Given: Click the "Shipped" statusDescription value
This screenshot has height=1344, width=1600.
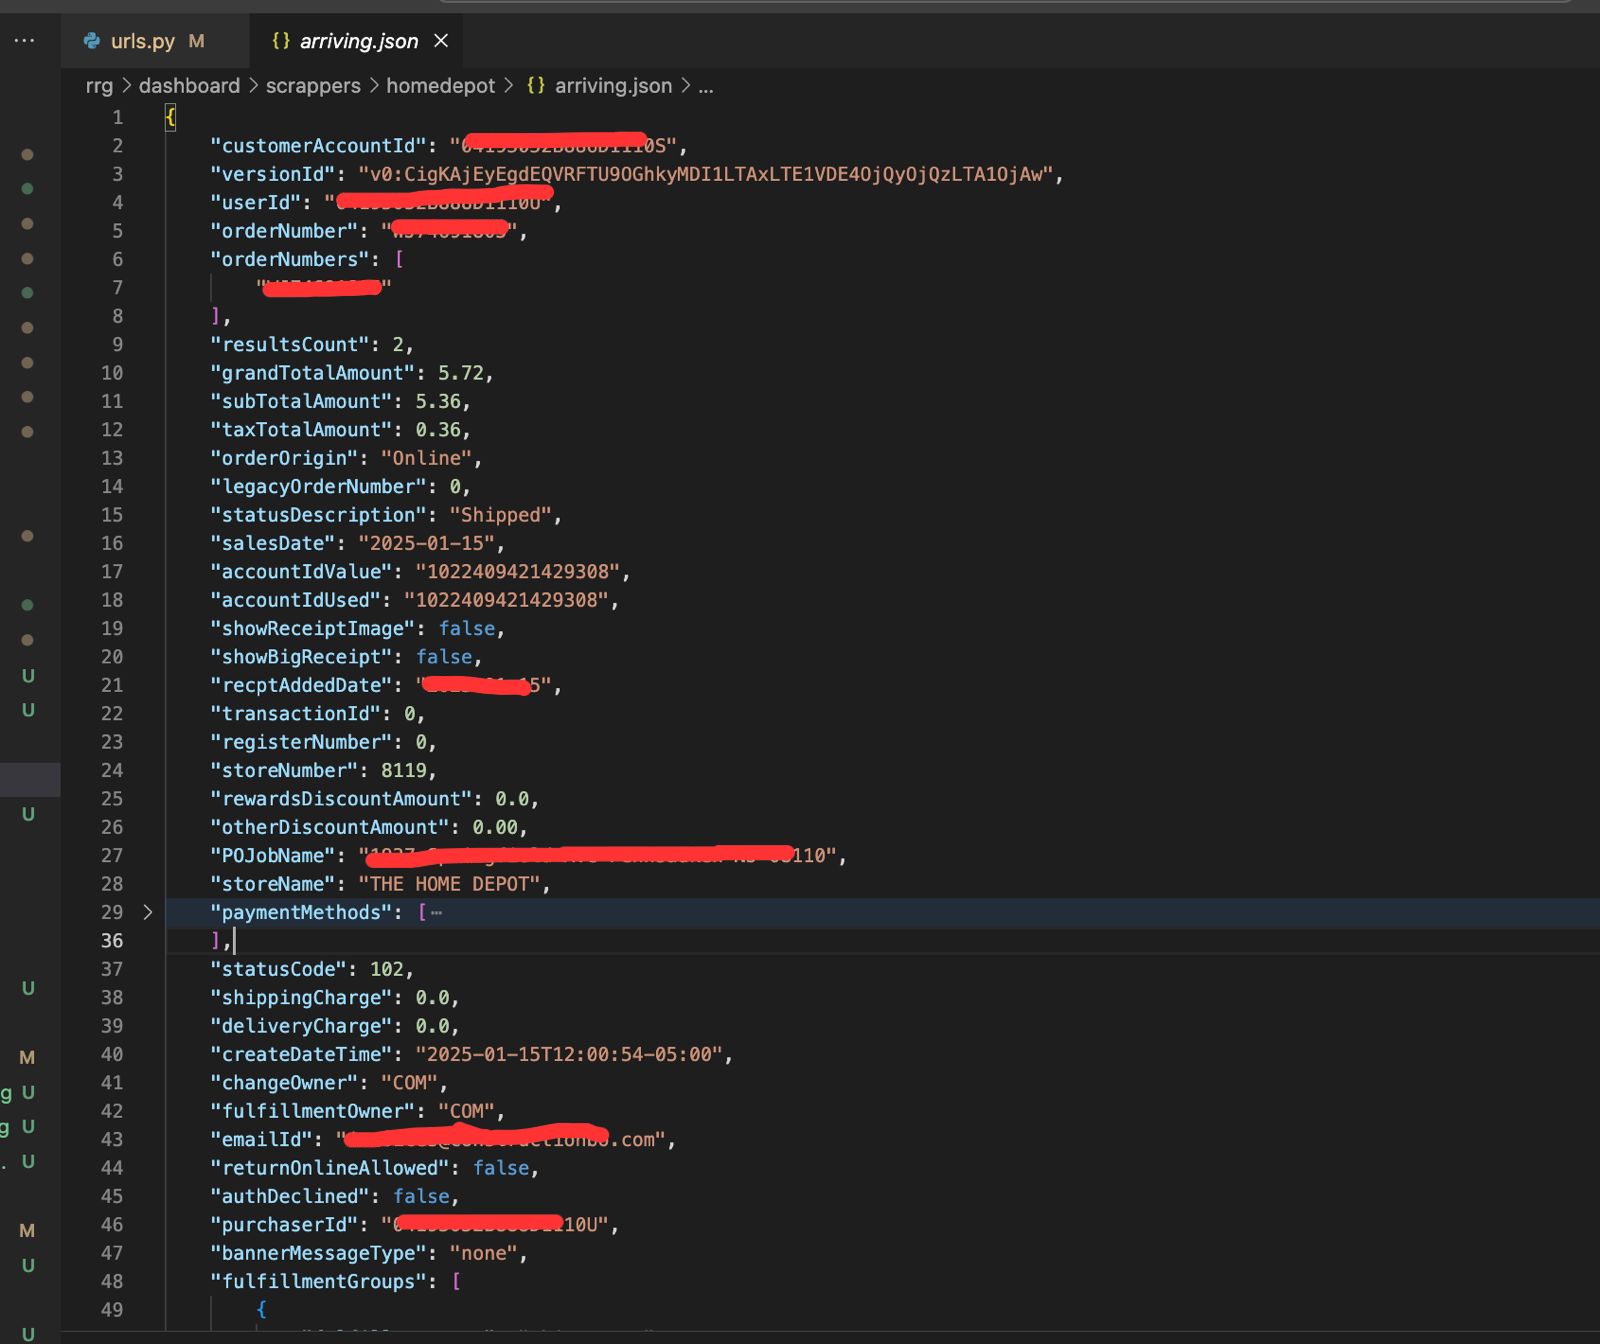Looking at the screenshot, I should (500, 515).
